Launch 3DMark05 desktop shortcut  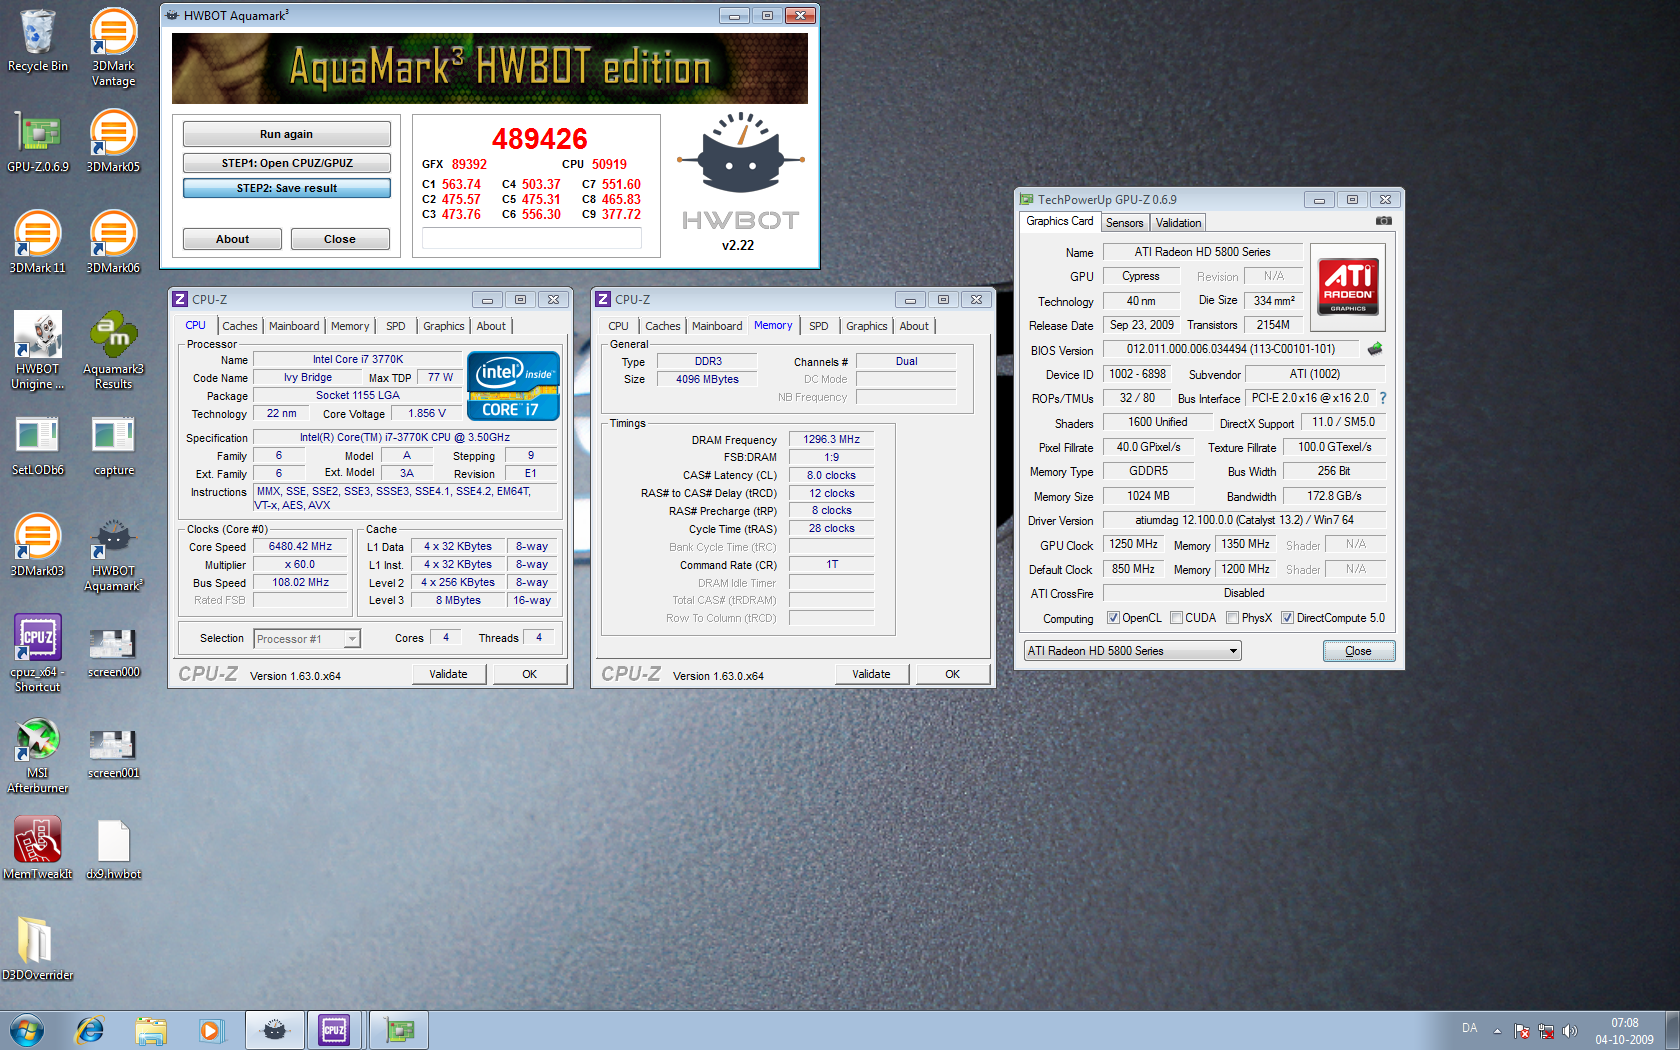(113, 141)
